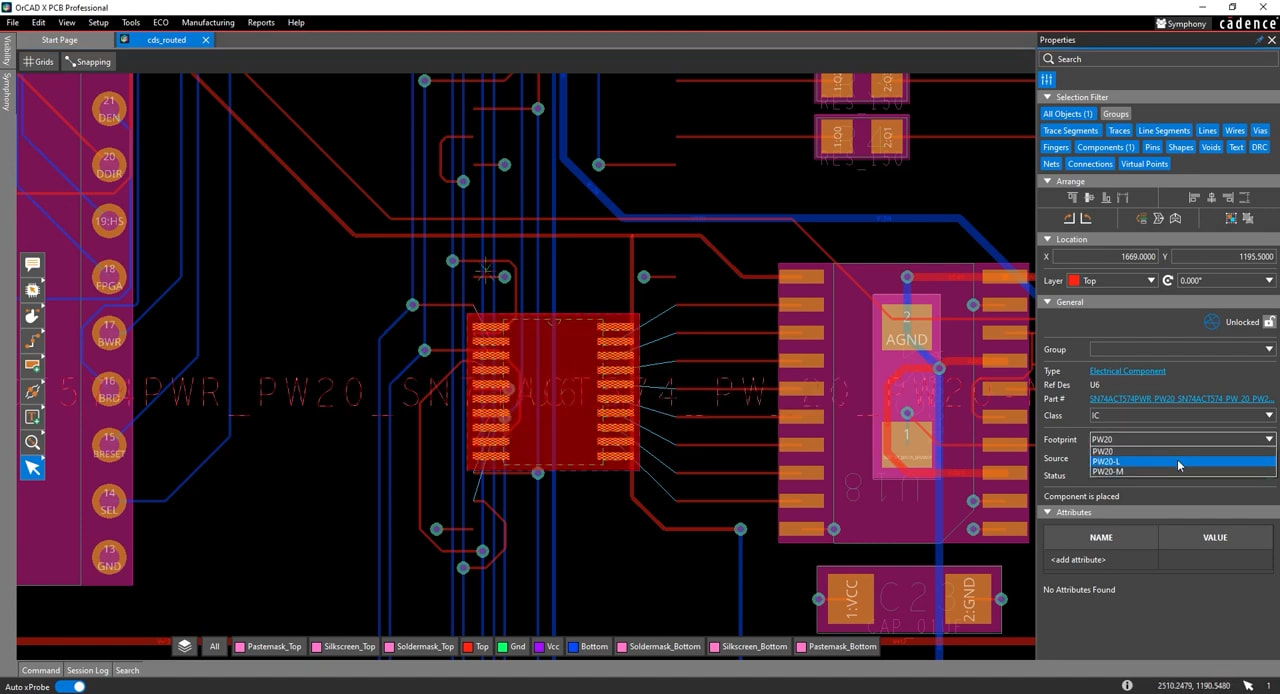Click the info icon in status bar
The height and width of the screenshot is (694, 1280).
pos(1127,686)
